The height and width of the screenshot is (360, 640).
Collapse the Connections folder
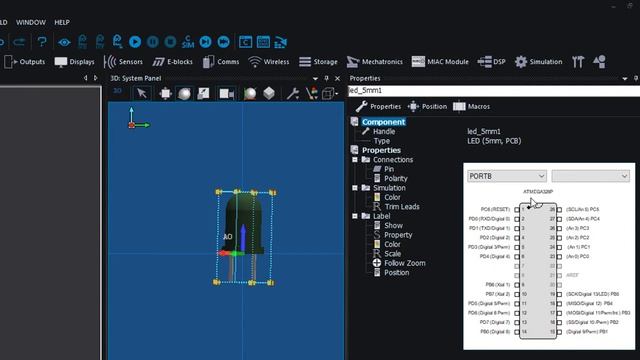(355, 160)
